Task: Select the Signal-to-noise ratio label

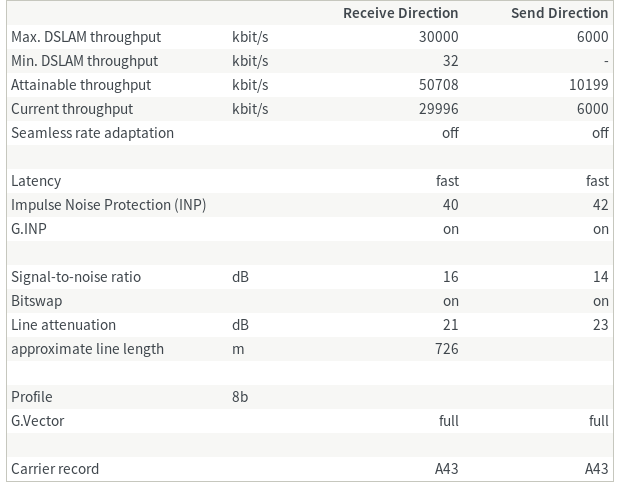Action: pyautogui.click(x=76, y=277)
